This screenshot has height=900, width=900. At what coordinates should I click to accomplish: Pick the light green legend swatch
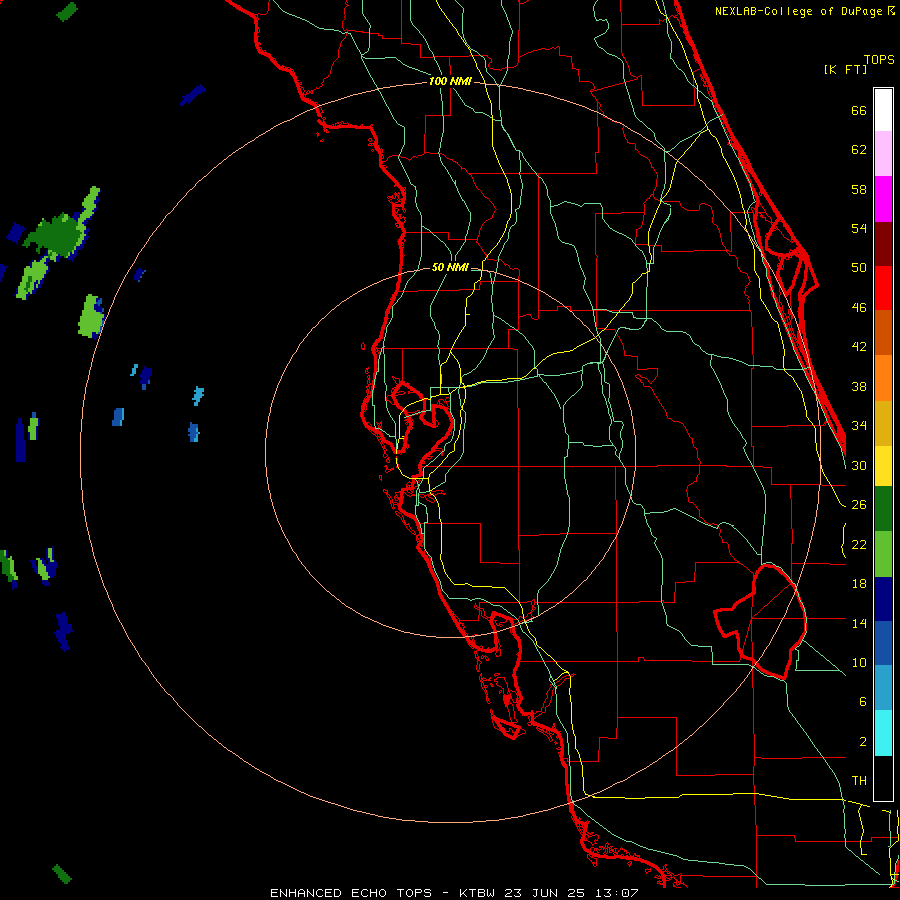[883, 554]
